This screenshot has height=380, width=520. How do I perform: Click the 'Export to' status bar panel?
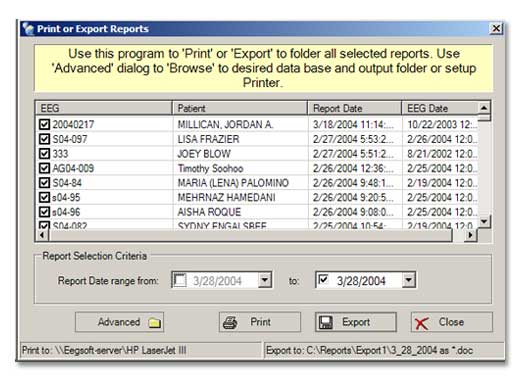[383, 350]
